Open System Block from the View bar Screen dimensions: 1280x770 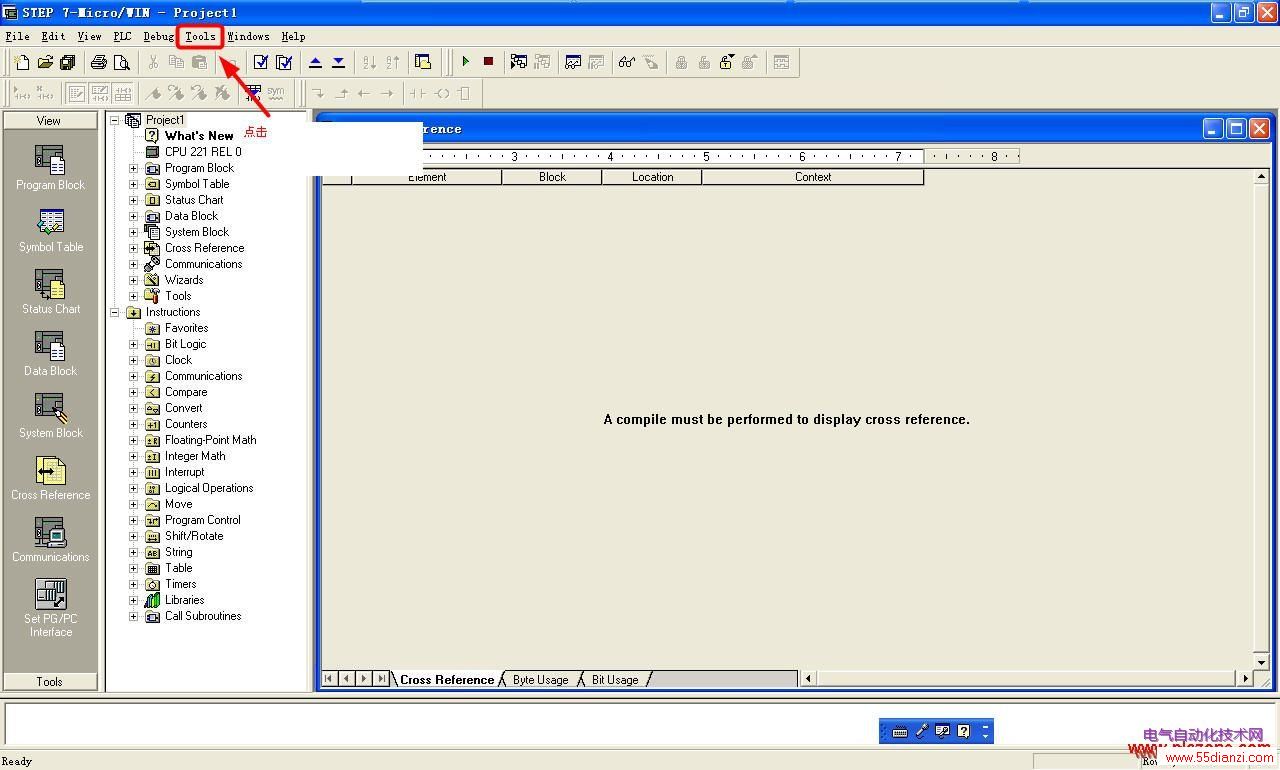point(50,416)
